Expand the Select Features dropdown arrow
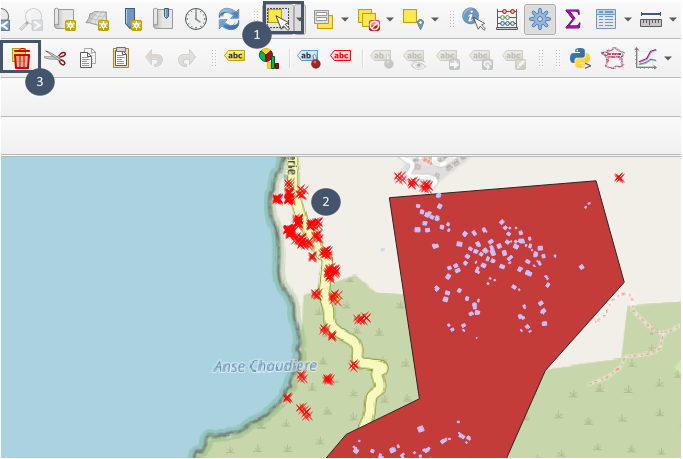The width and height of the screenshot is (683, 459). pos(299,19)
